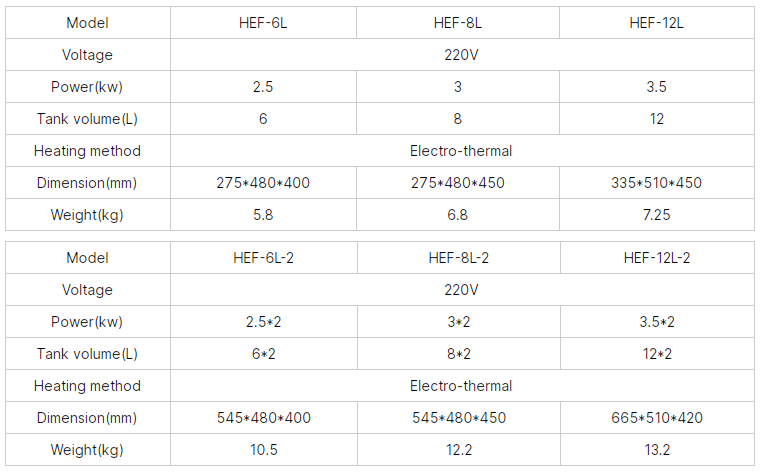Click the tank volume 12*2 cell
Viewport: 760px width, 474px height.
tap(657, 354)
